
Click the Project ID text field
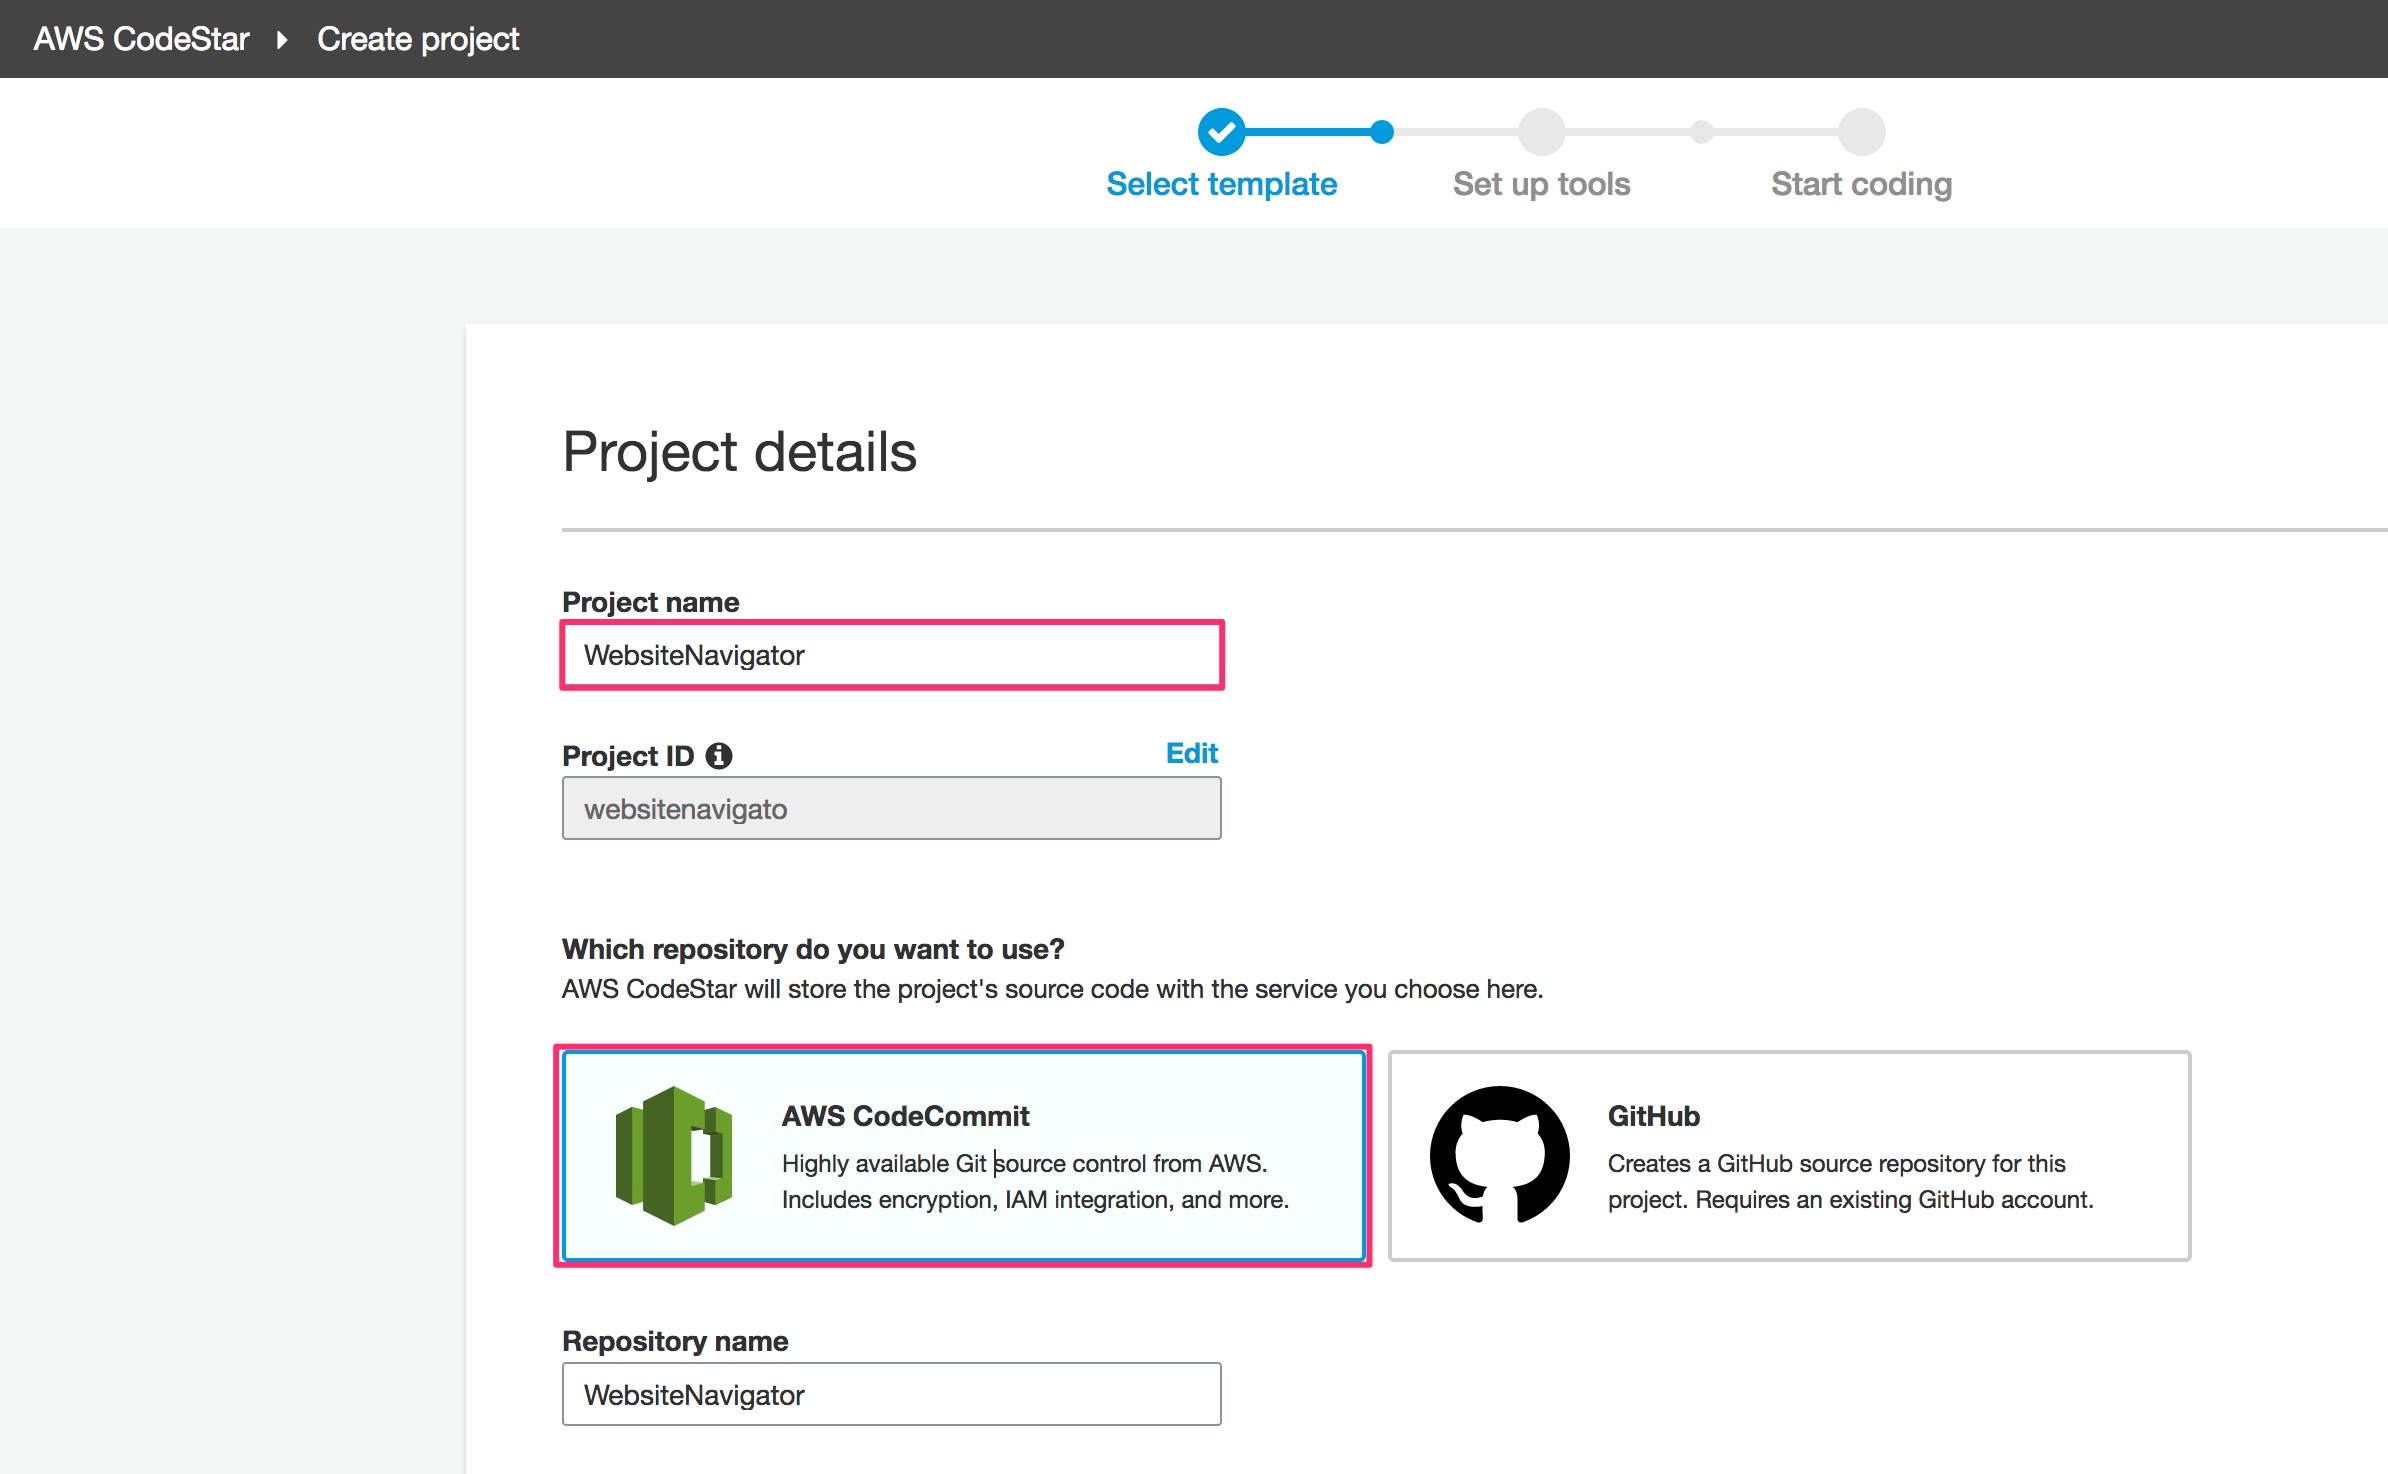point(892,808)
